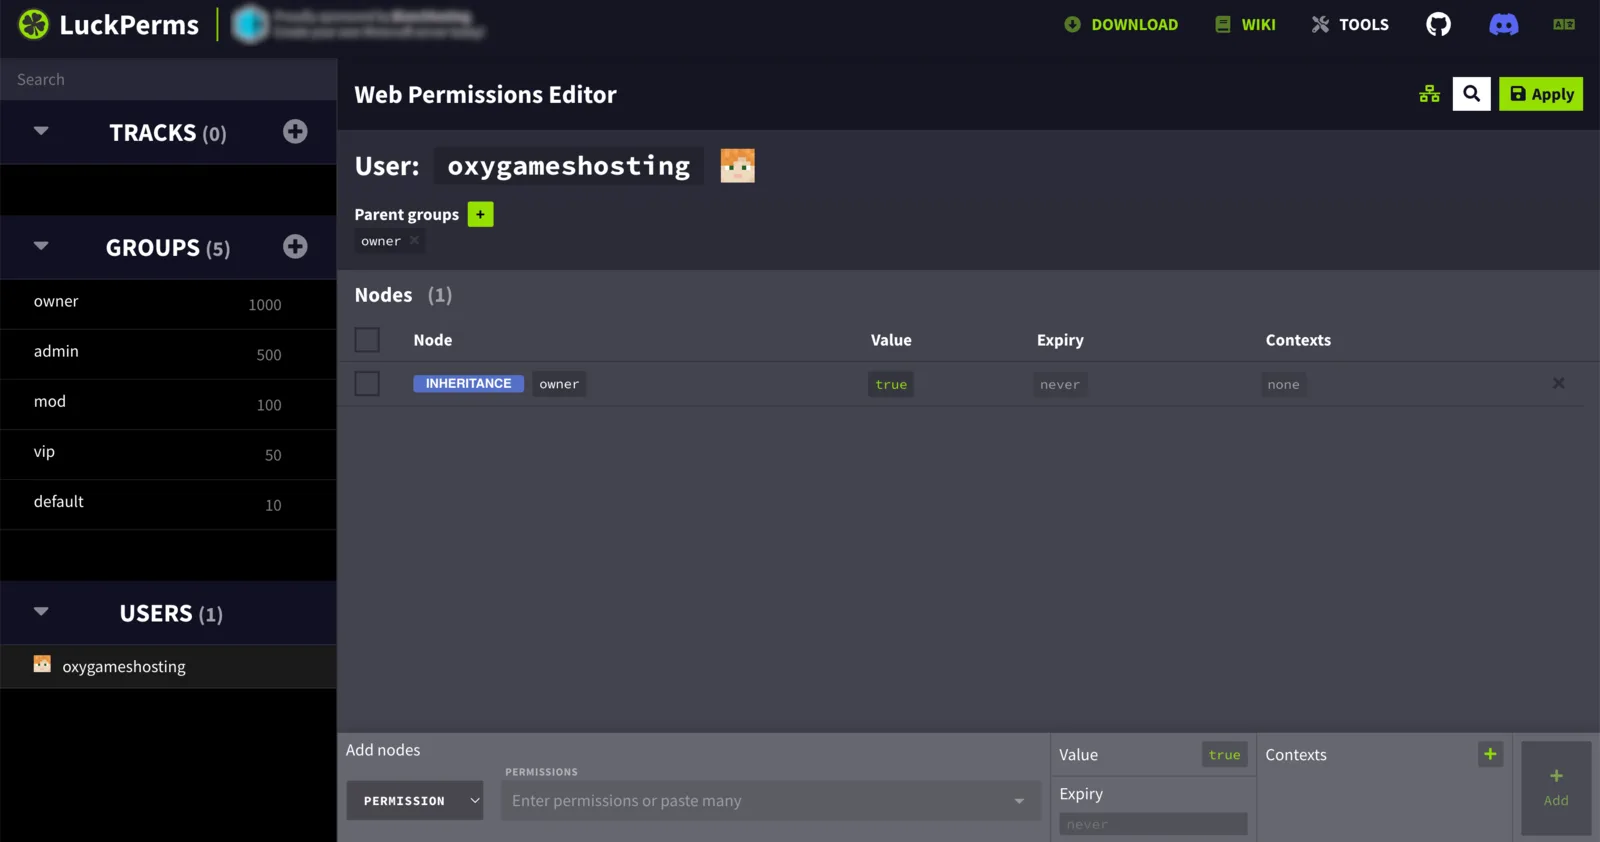Screen dimensions: 1600x842
Task: Apply the permission changes
Action: (1541, 94)
